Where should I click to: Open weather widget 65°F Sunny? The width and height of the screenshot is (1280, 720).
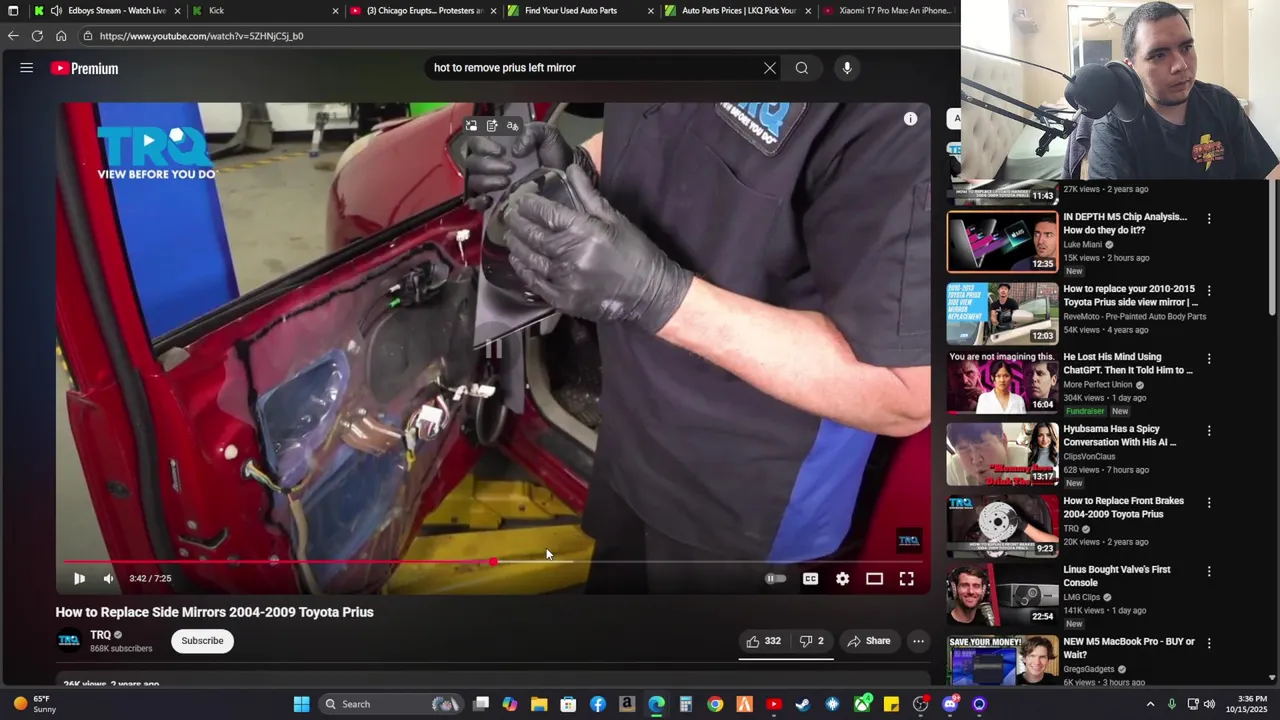[35, 704]
